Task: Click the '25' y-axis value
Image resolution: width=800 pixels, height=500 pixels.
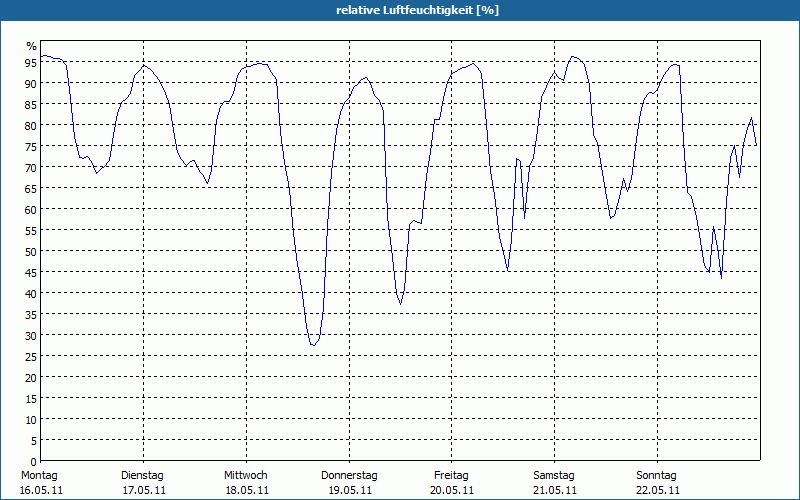Action: (31, 357)
